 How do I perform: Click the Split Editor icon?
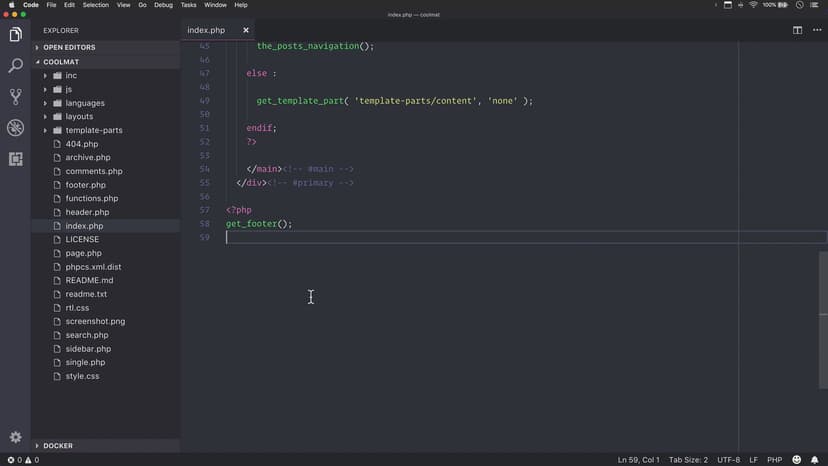[x=797, y=30]
